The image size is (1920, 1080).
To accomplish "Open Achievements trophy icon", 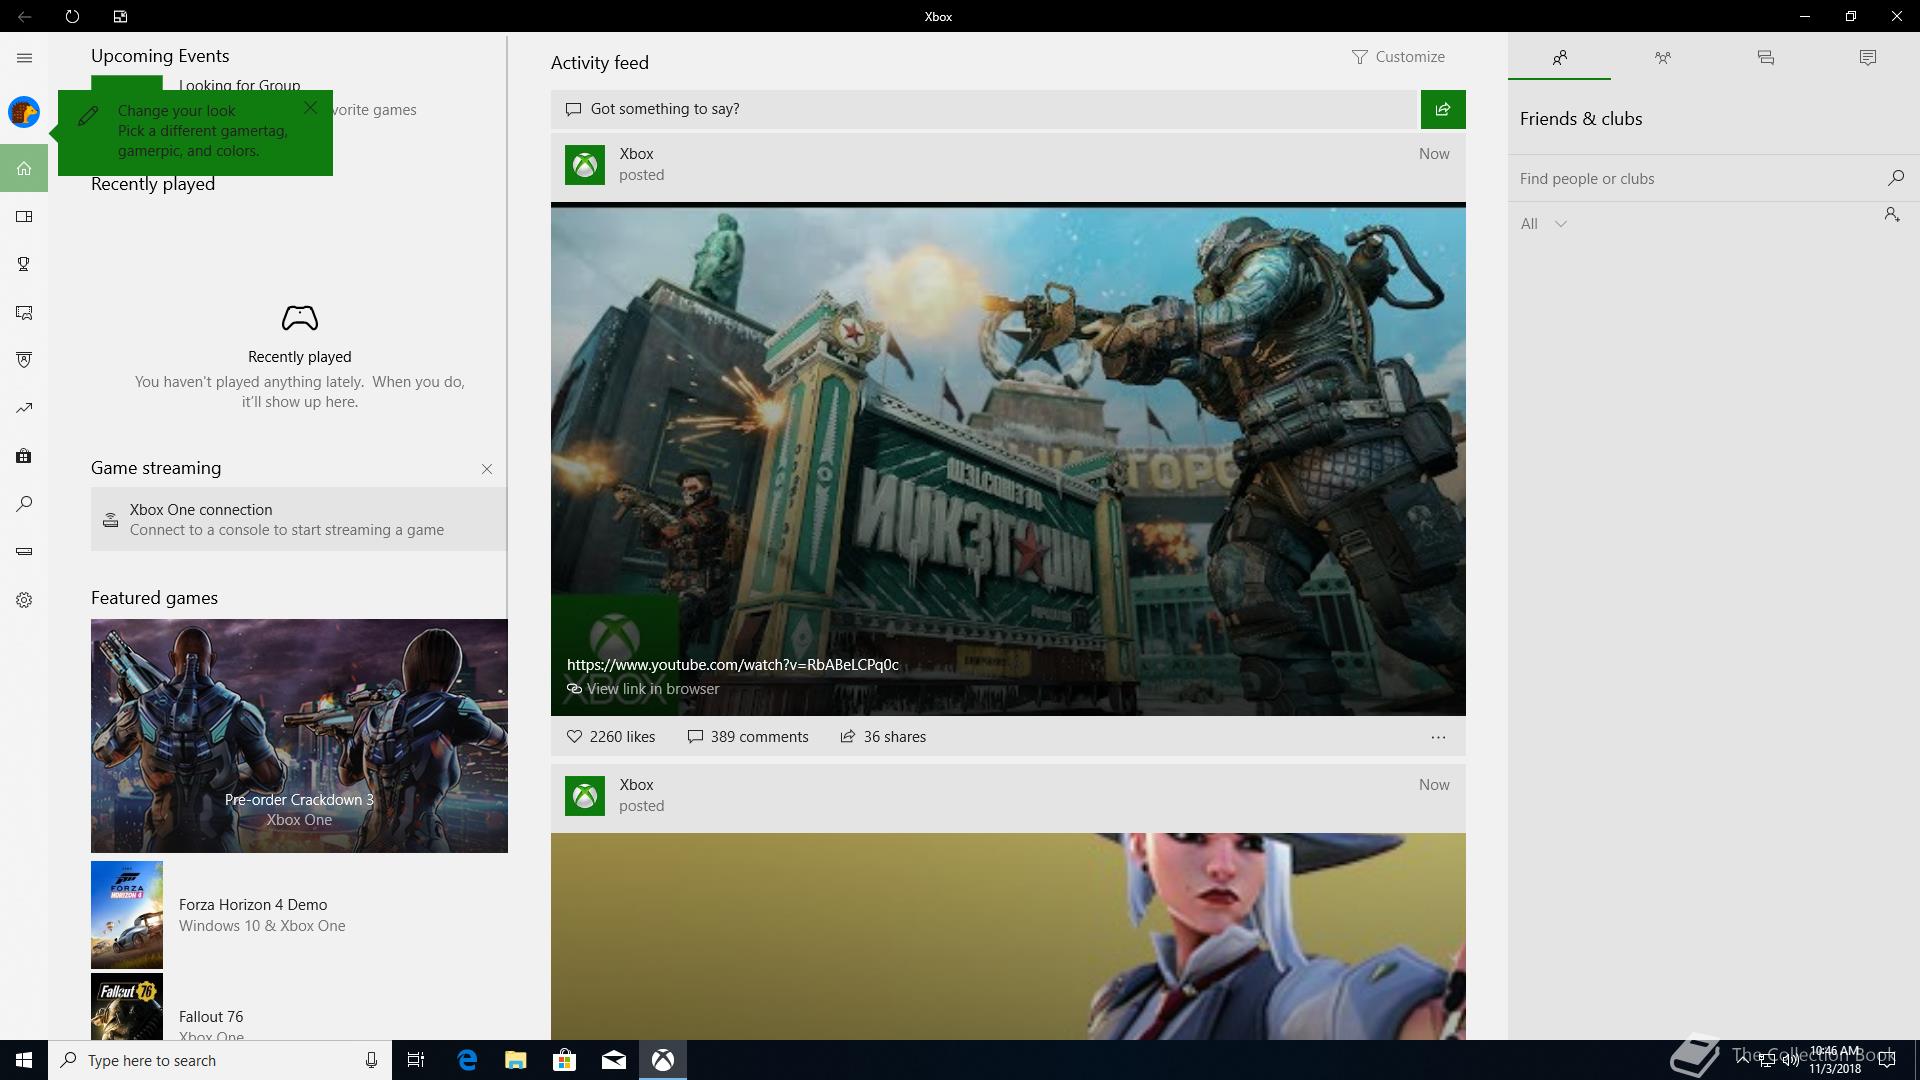I will click(x=24, y=264).
